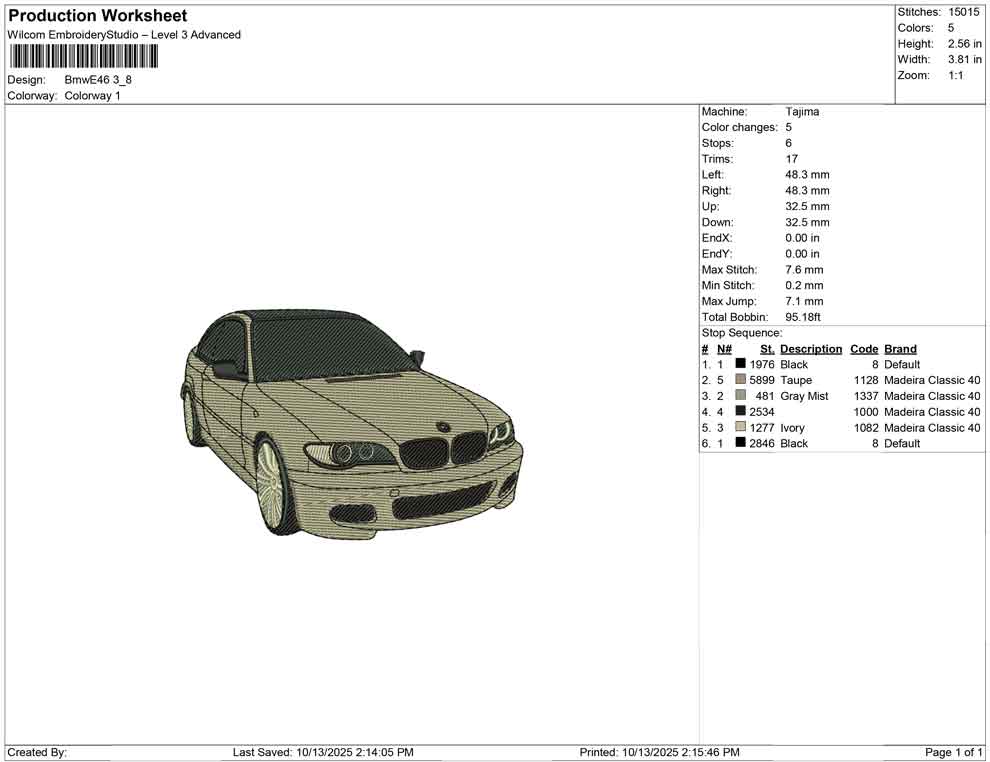The width and height of the screenshot is (990, 762).
Task: Click the dark swatch in the 2534-stitch row
Action: point(740,412)
